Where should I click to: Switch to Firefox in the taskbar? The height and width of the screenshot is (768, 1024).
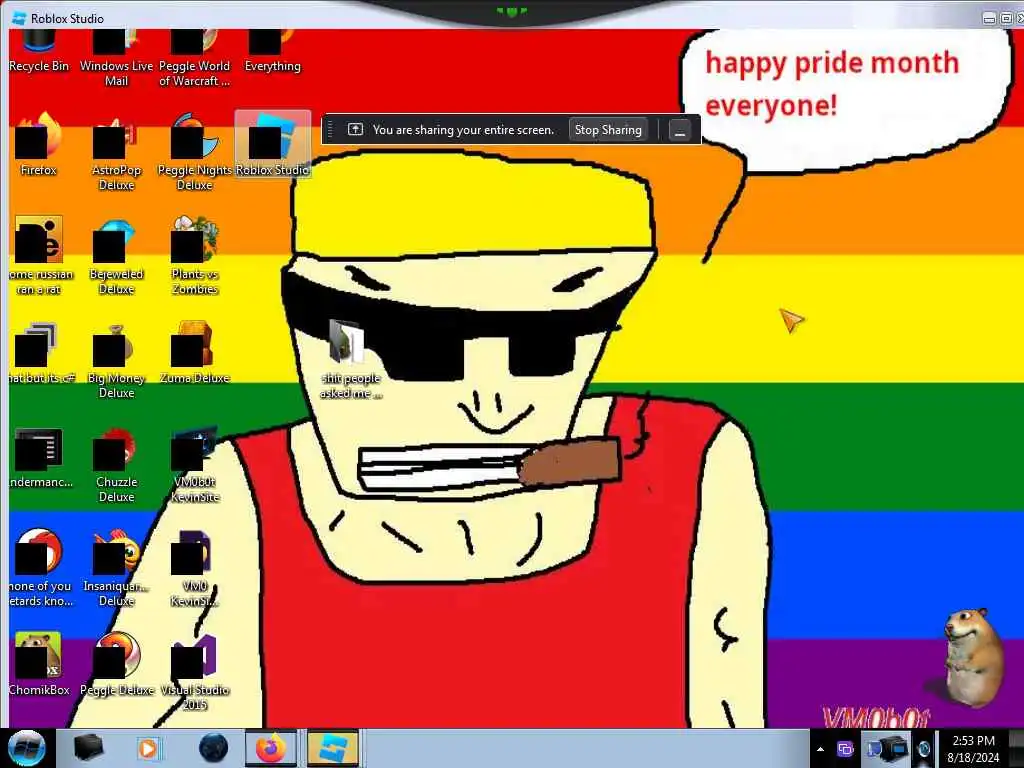270,748
